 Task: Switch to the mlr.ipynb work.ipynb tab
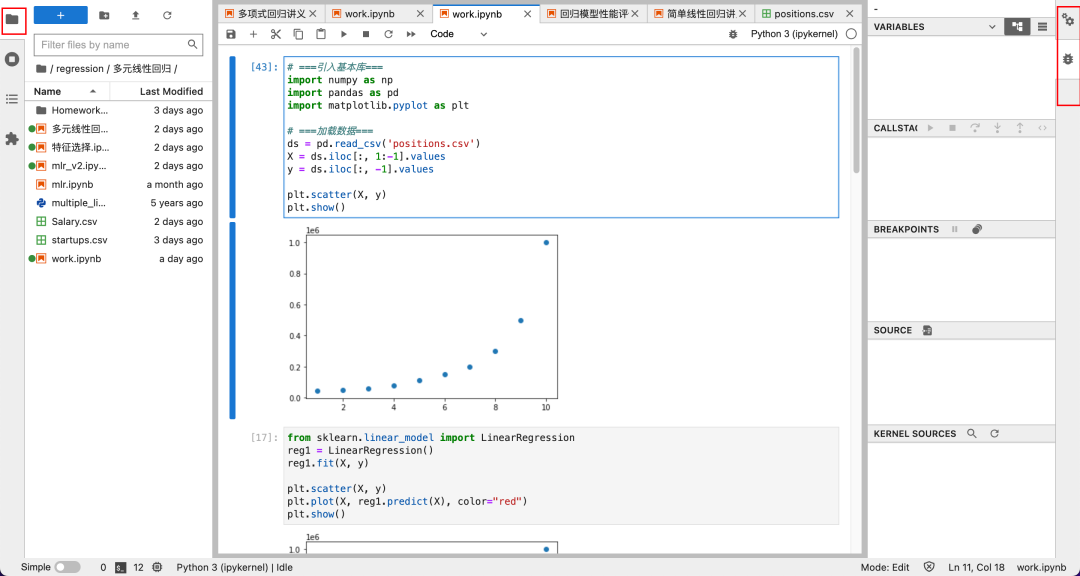[x=371, y=13]
